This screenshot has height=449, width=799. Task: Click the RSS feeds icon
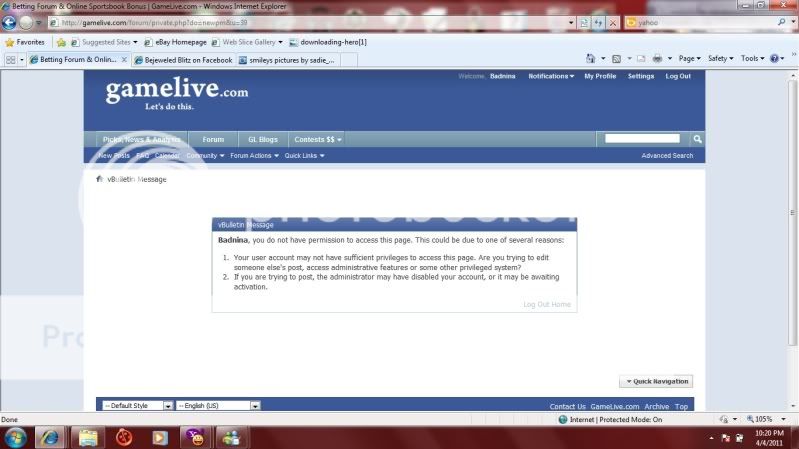coord(616,59)
